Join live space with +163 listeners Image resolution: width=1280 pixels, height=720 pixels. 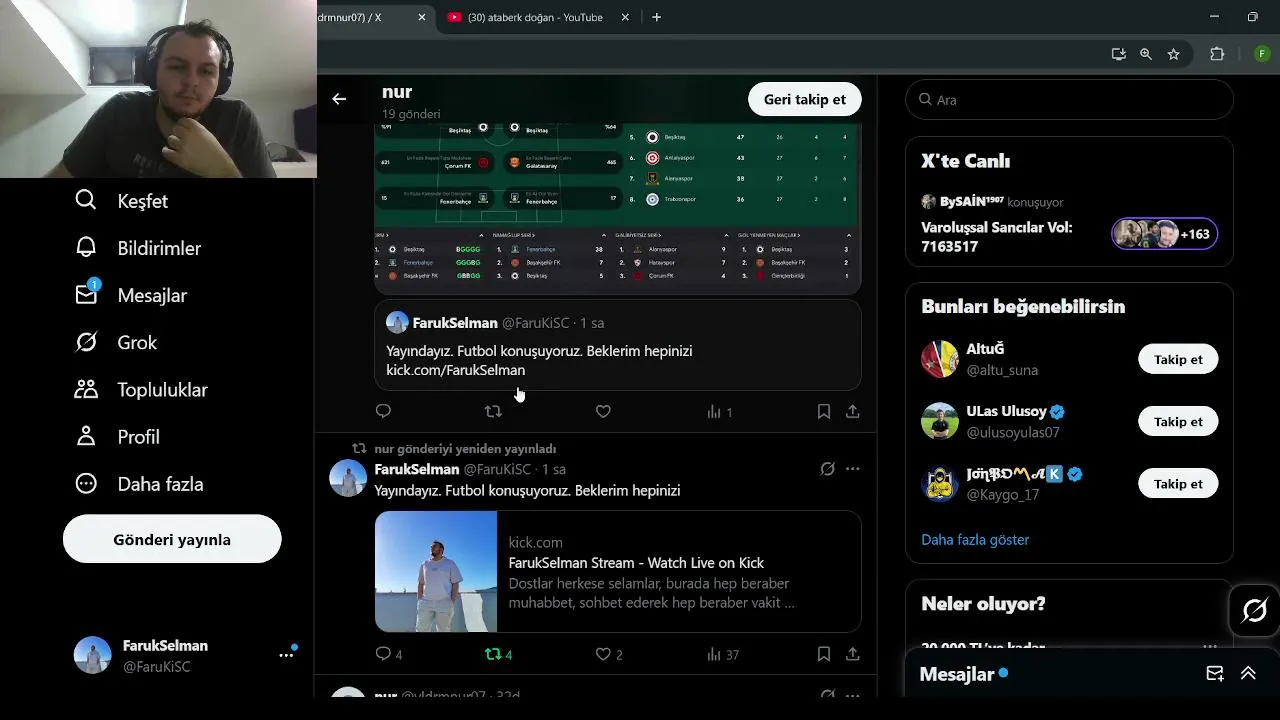point(1165,234)
